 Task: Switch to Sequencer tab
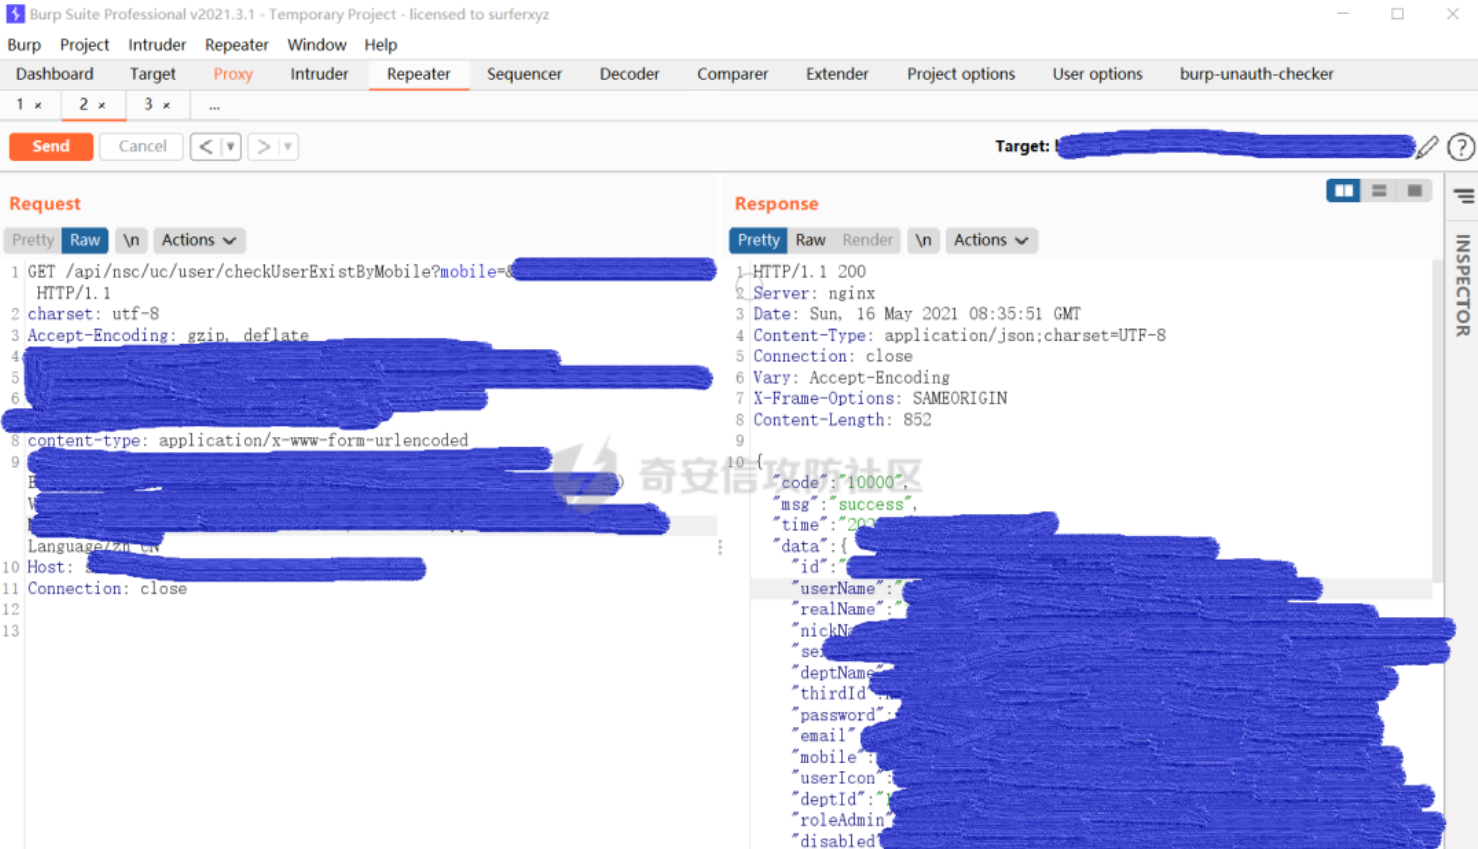click(x=524, y=74)
